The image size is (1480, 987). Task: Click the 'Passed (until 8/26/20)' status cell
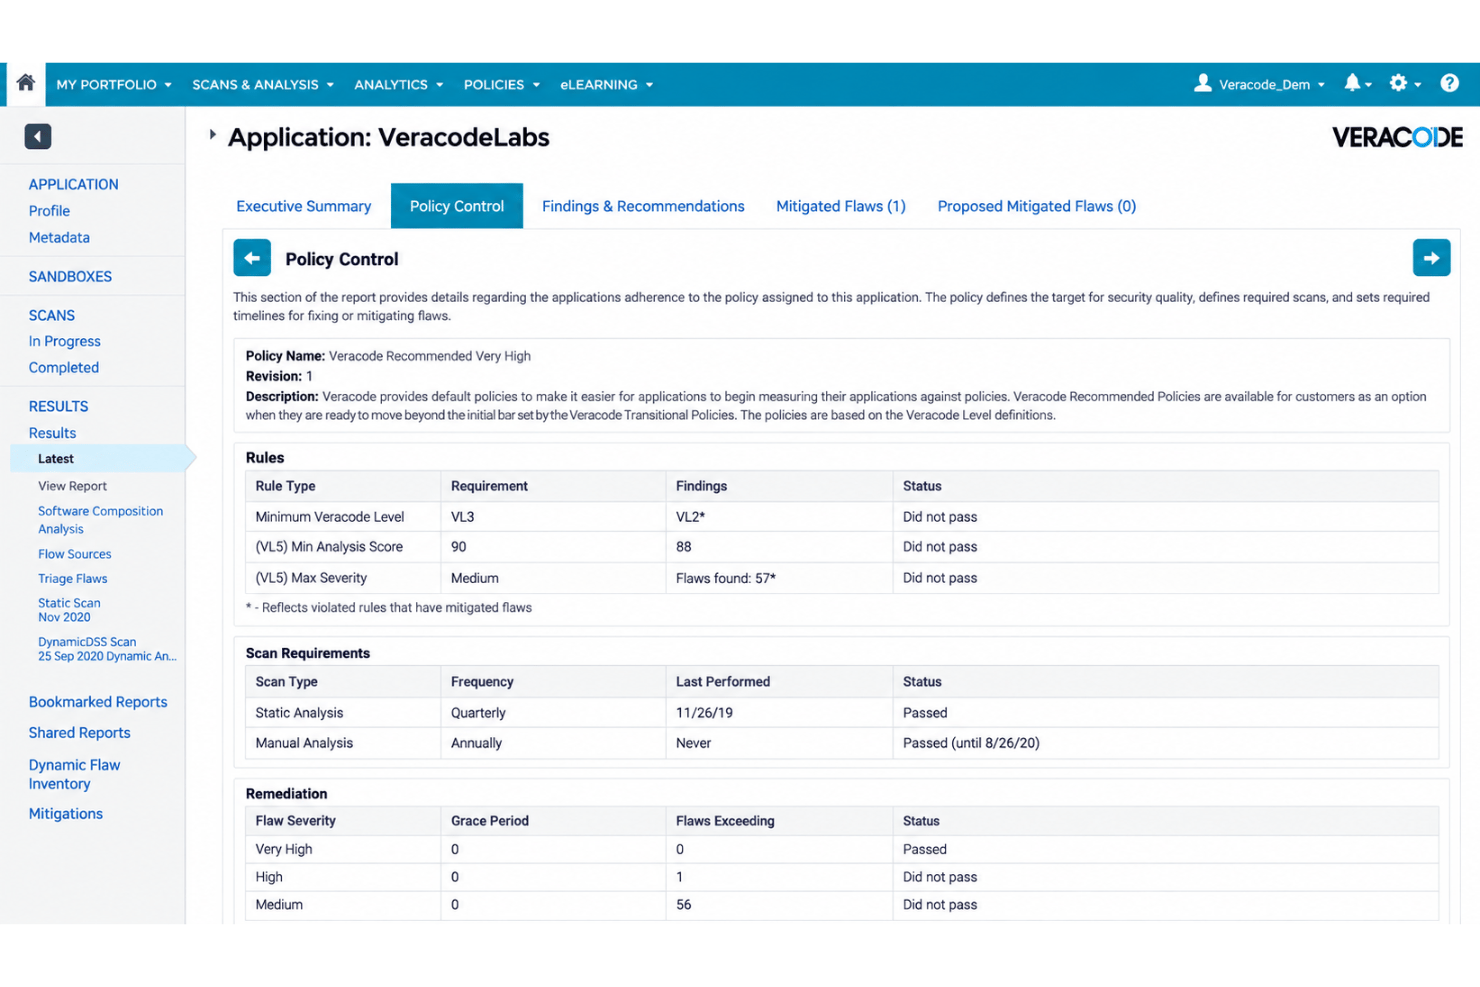(x=1165, y=743)
